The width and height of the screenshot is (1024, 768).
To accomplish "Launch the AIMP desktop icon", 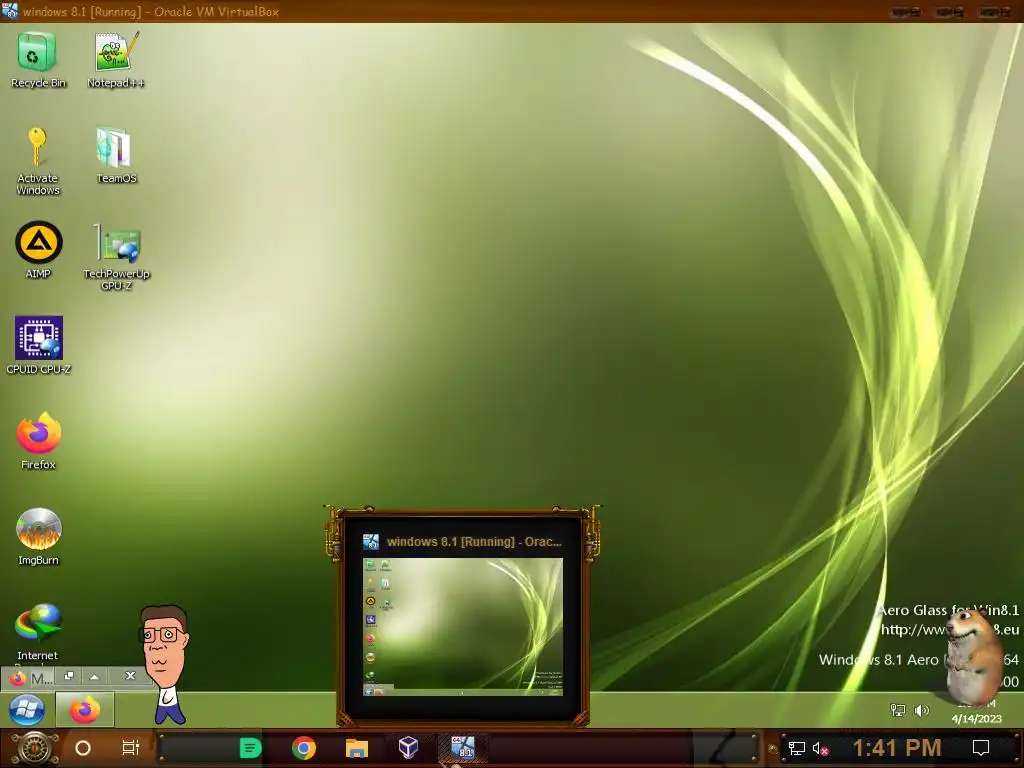I will click(x=38, y=250).
